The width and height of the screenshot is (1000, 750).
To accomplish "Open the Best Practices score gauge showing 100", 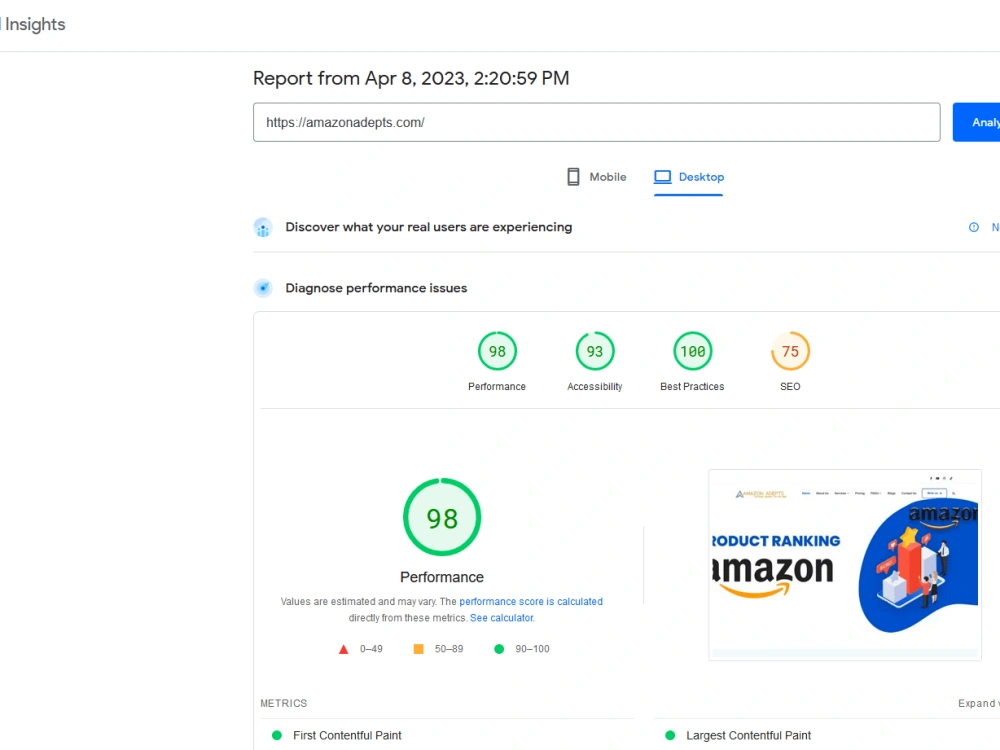I will coord(693,351).
